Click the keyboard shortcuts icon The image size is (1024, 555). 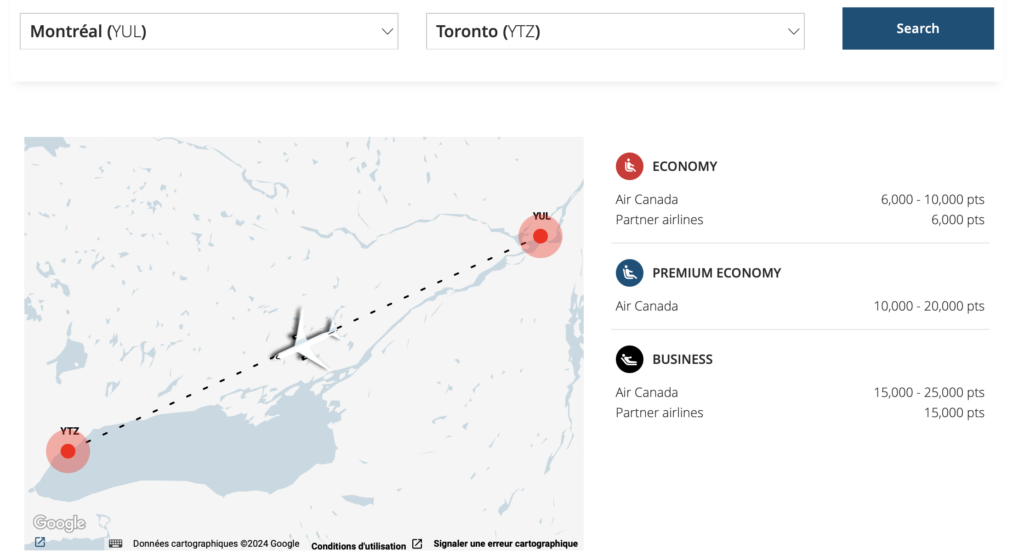115,544
